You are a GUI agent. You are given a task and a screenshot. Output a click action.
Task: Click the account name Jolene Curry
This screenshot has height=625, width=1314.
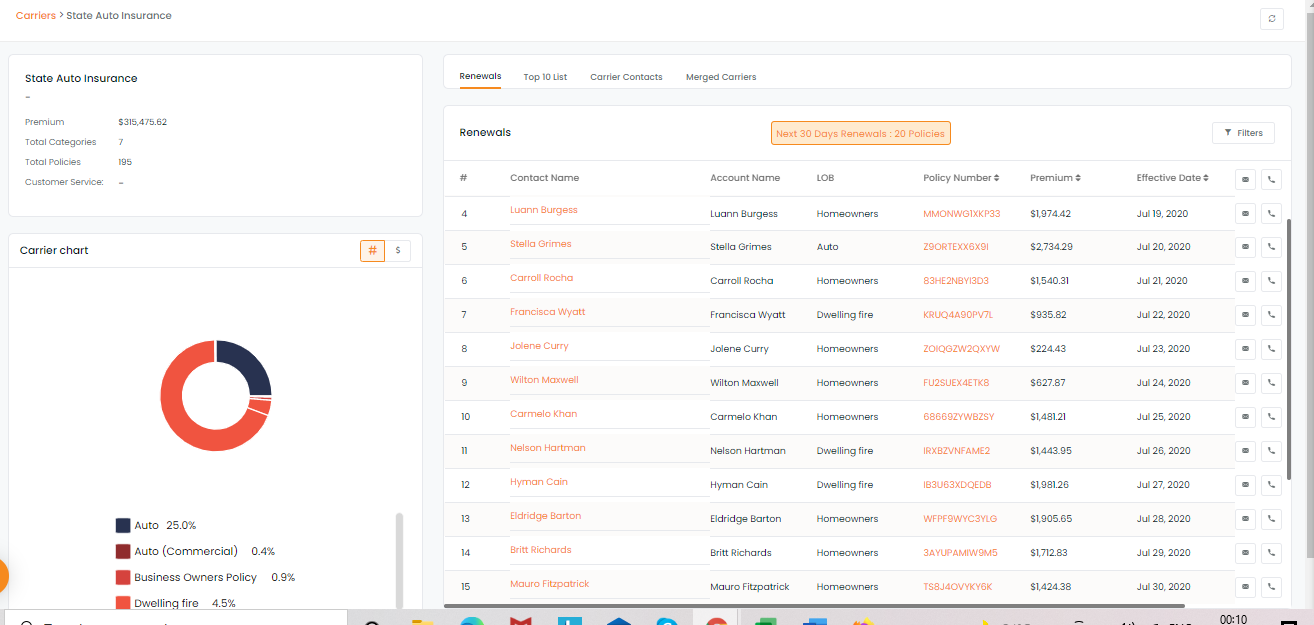pos(740,349)
